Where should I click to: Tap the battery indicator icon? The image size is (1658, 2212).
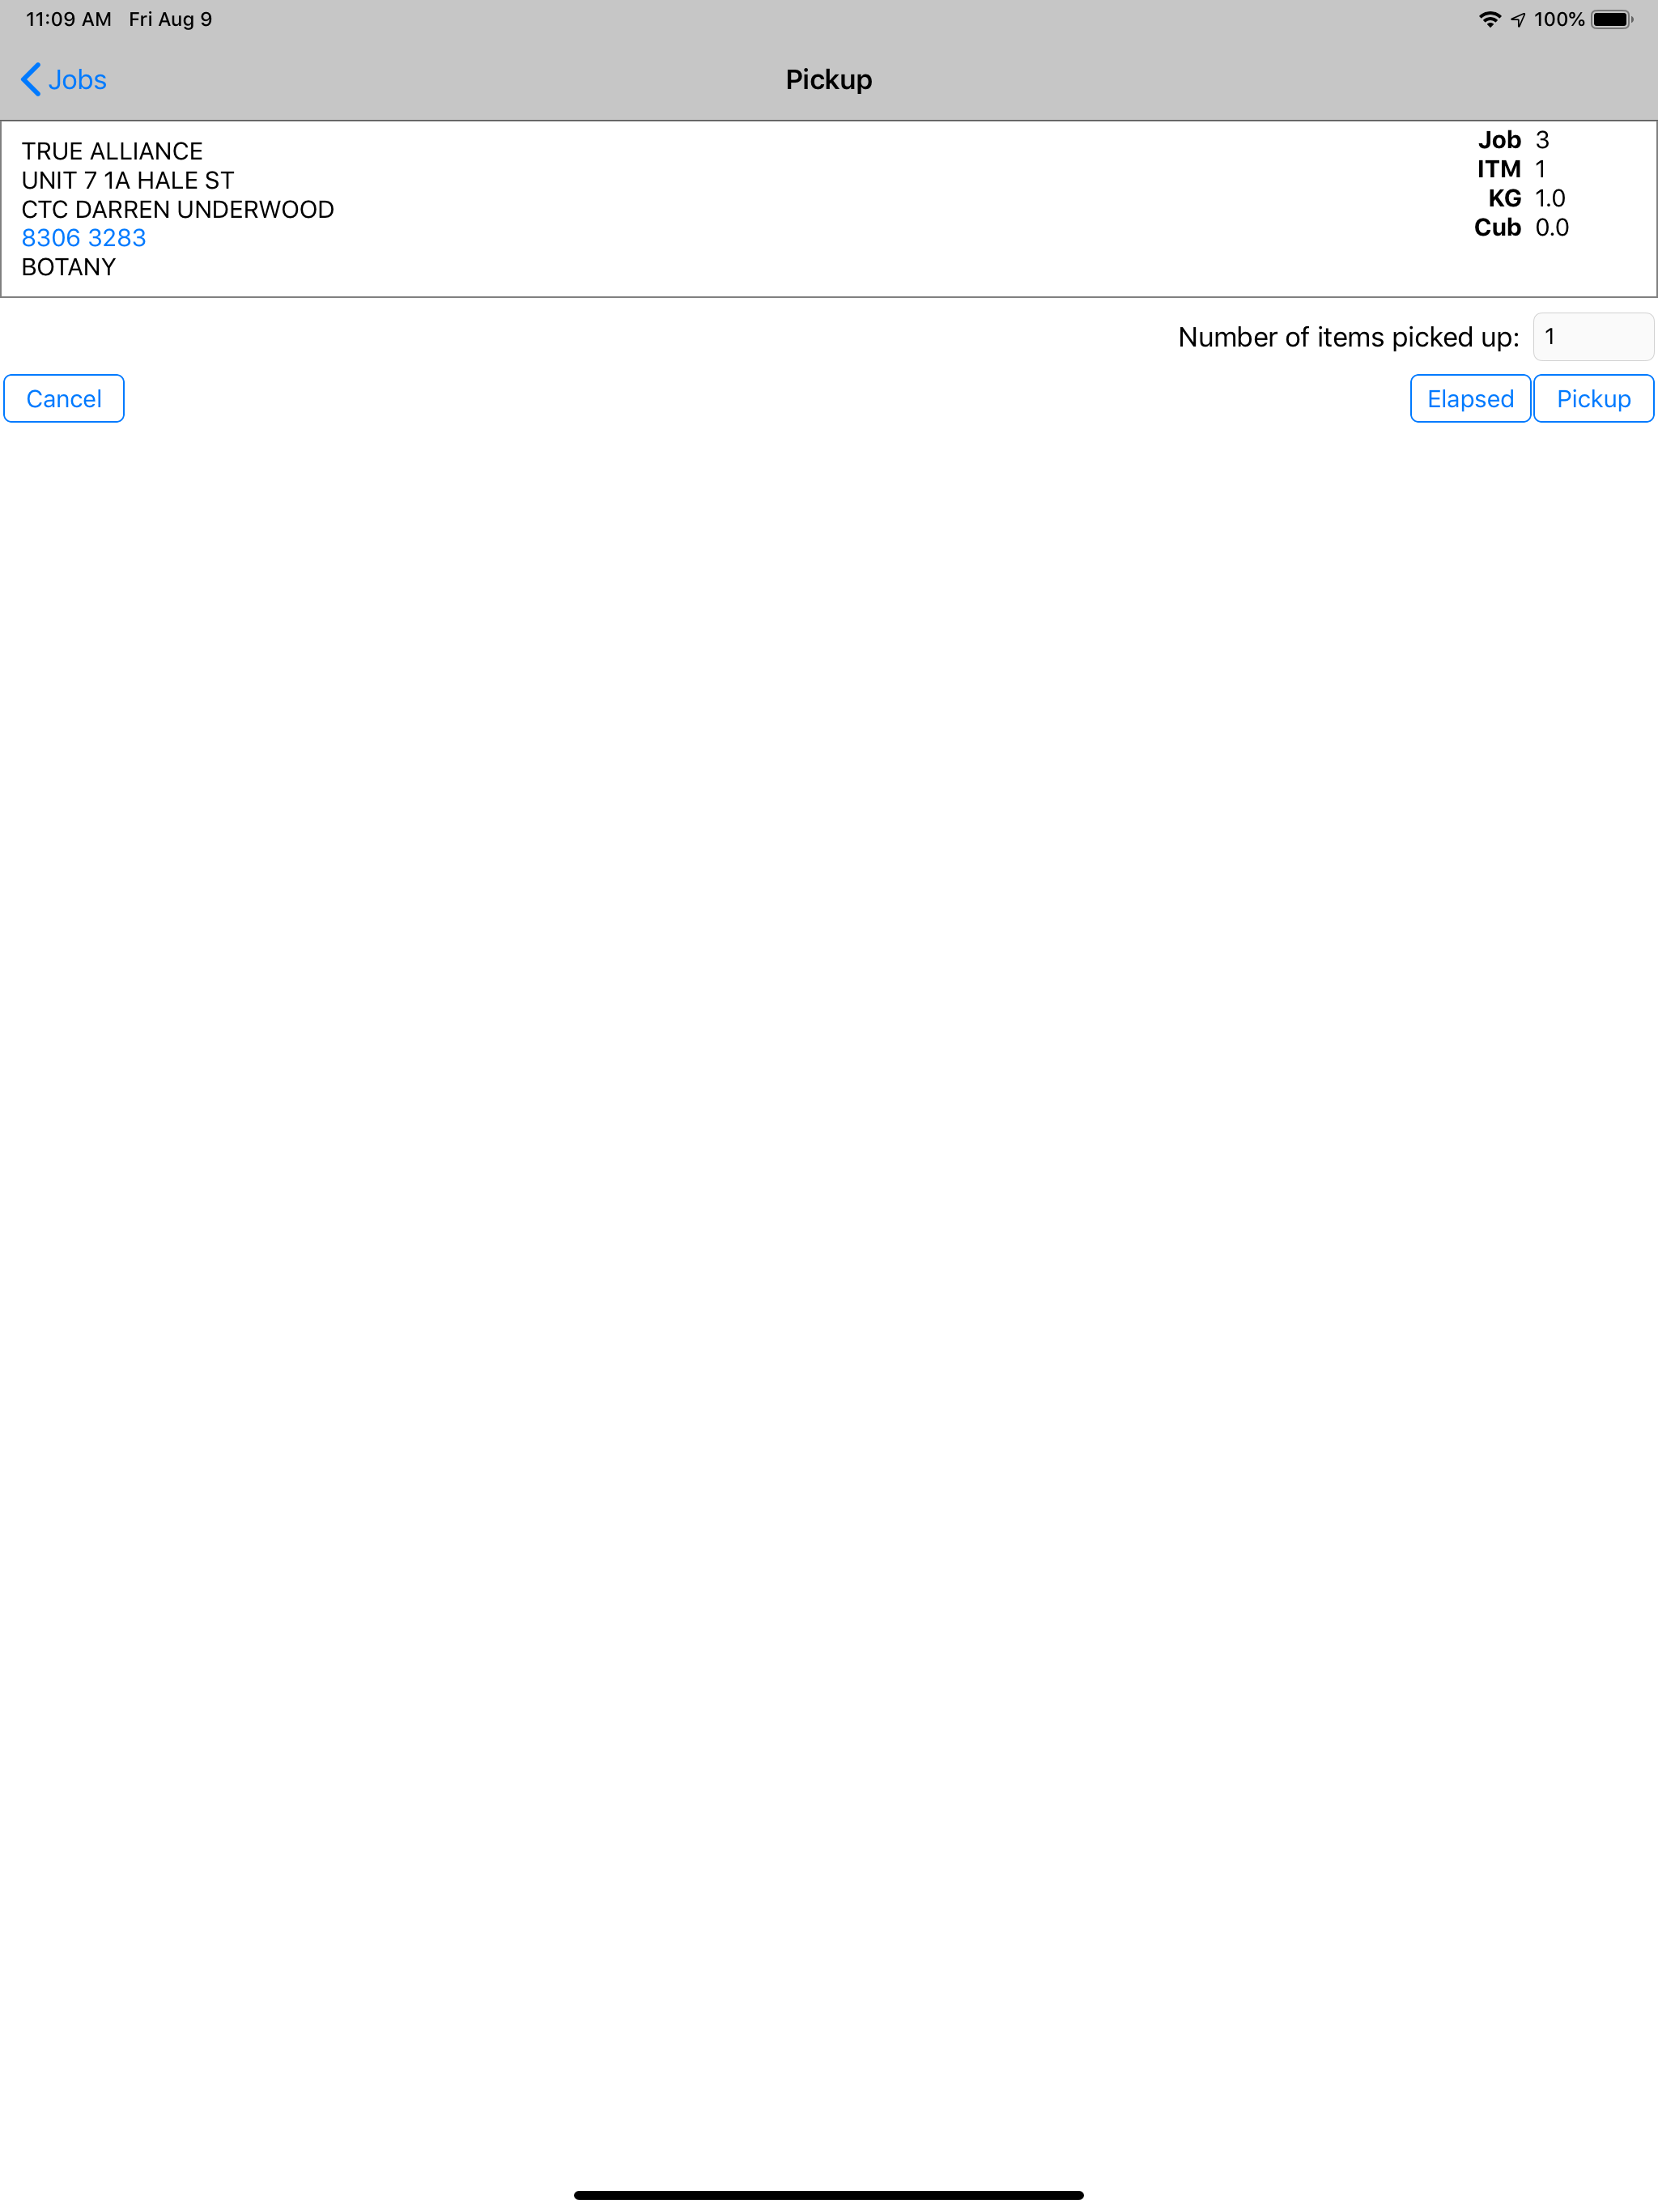(x=1612, y=19)
